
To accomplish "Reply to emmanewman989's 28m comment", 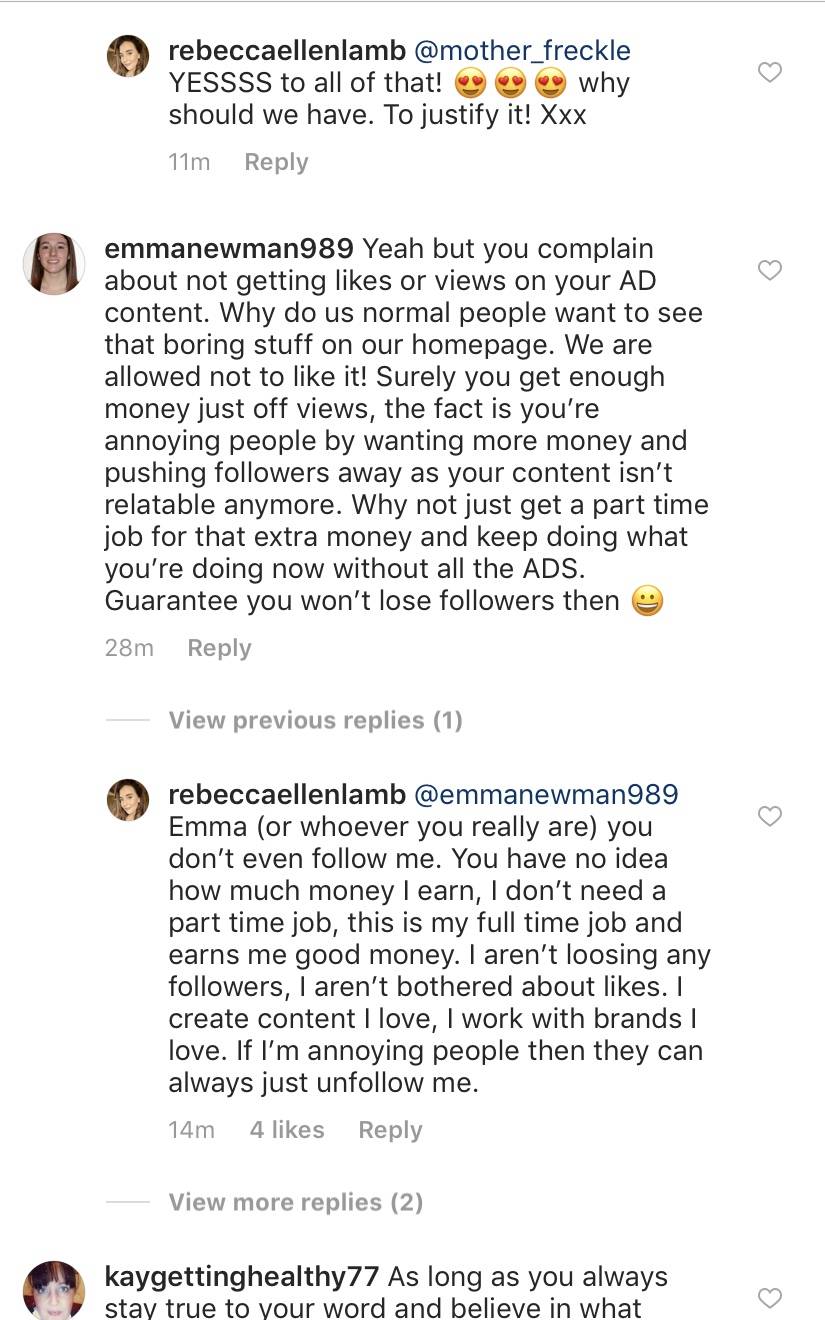I will click(219, 648).
